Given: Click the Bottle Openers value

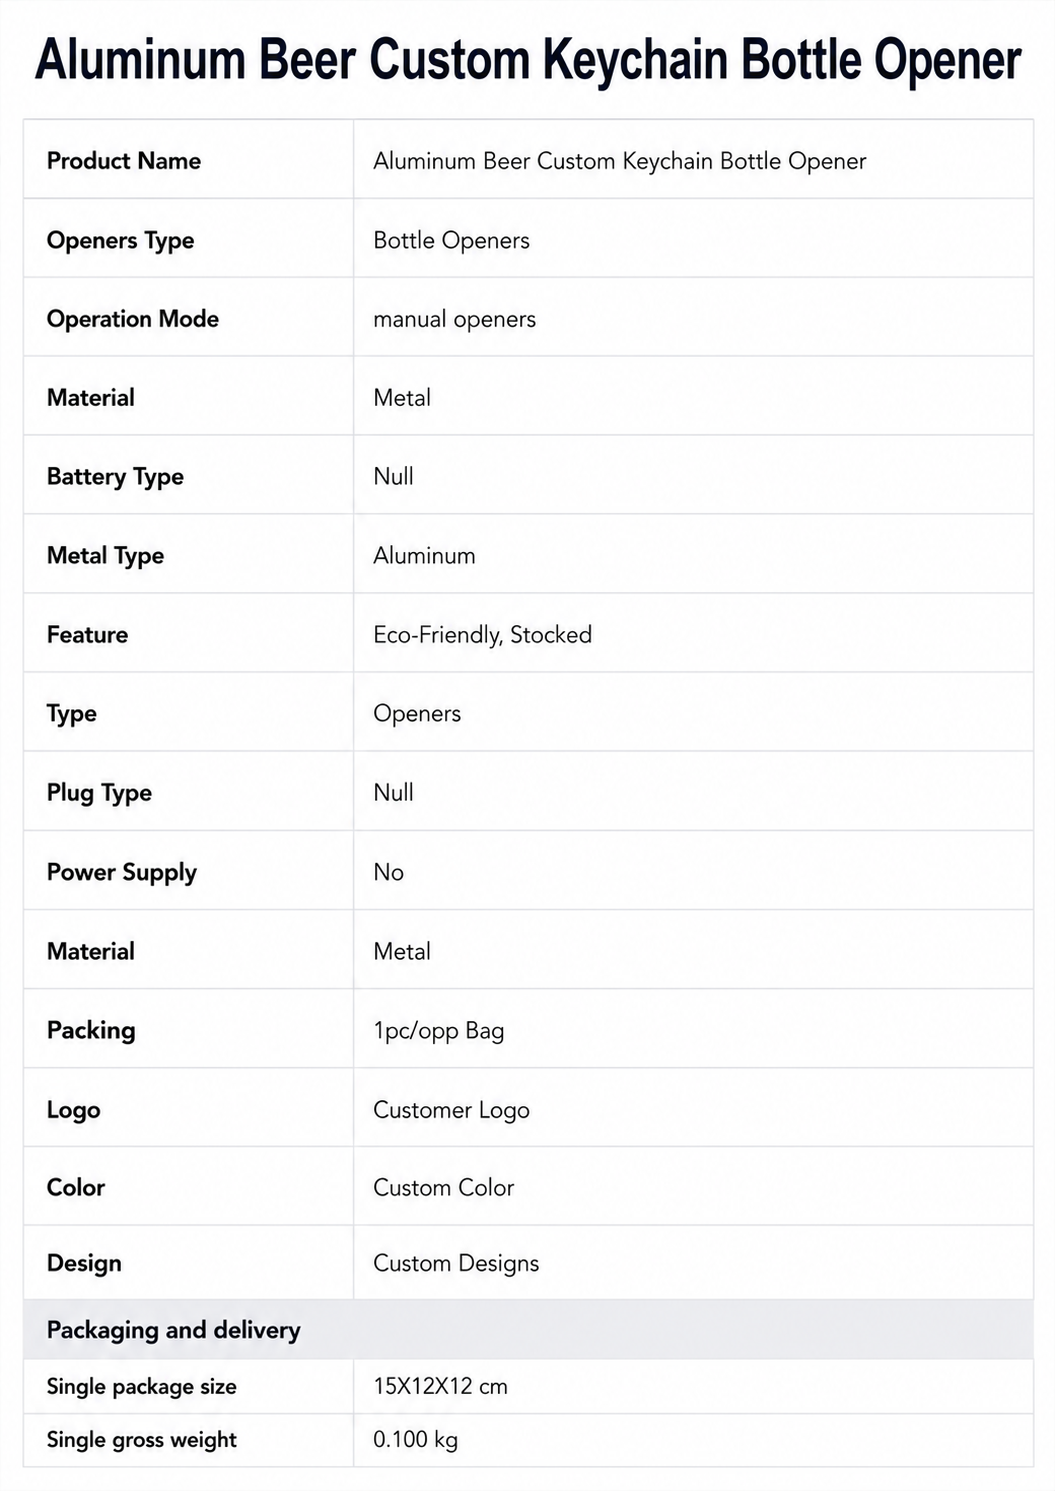Looking at the screenshot, I should (451, 241).
